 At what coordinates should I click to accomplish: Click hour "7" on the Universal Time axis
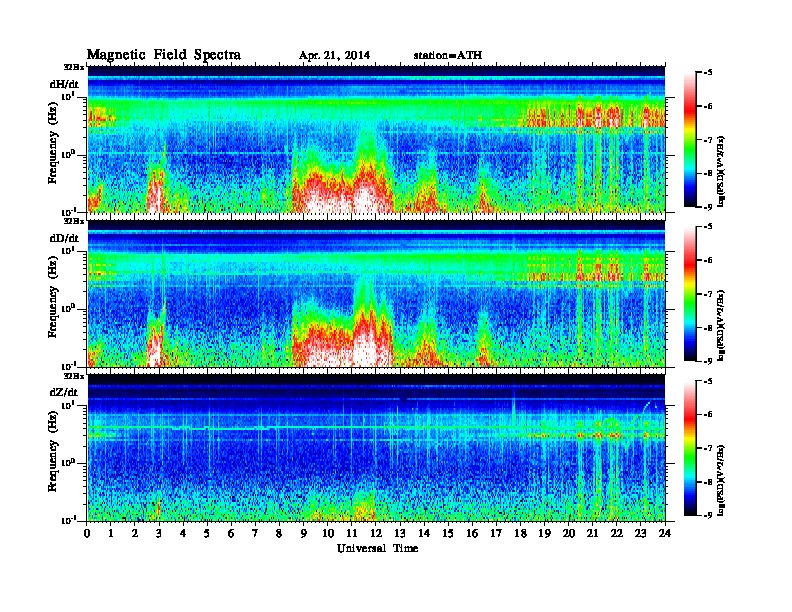coord(256,533)
